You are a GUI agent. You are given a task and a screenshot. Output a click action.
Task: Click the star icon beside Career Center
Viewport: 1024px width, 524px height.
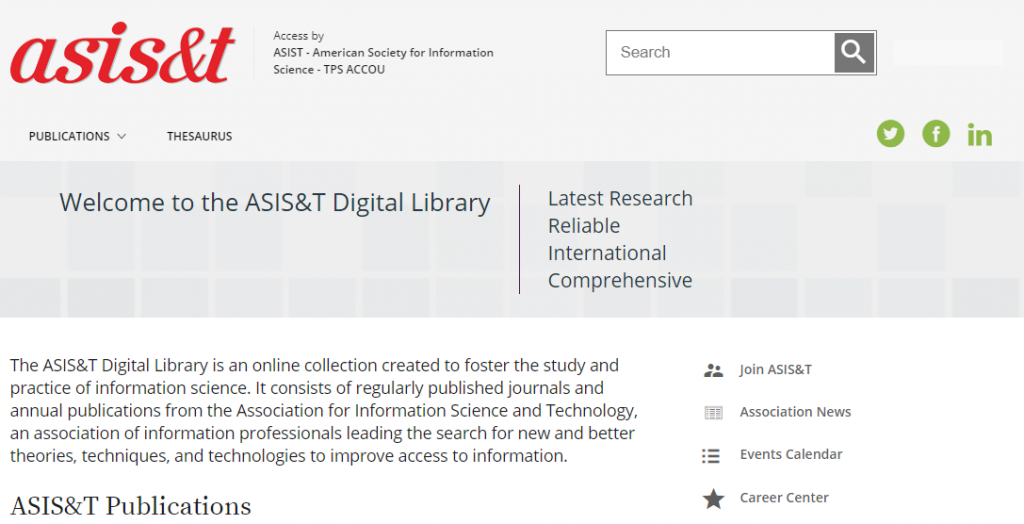713,499
